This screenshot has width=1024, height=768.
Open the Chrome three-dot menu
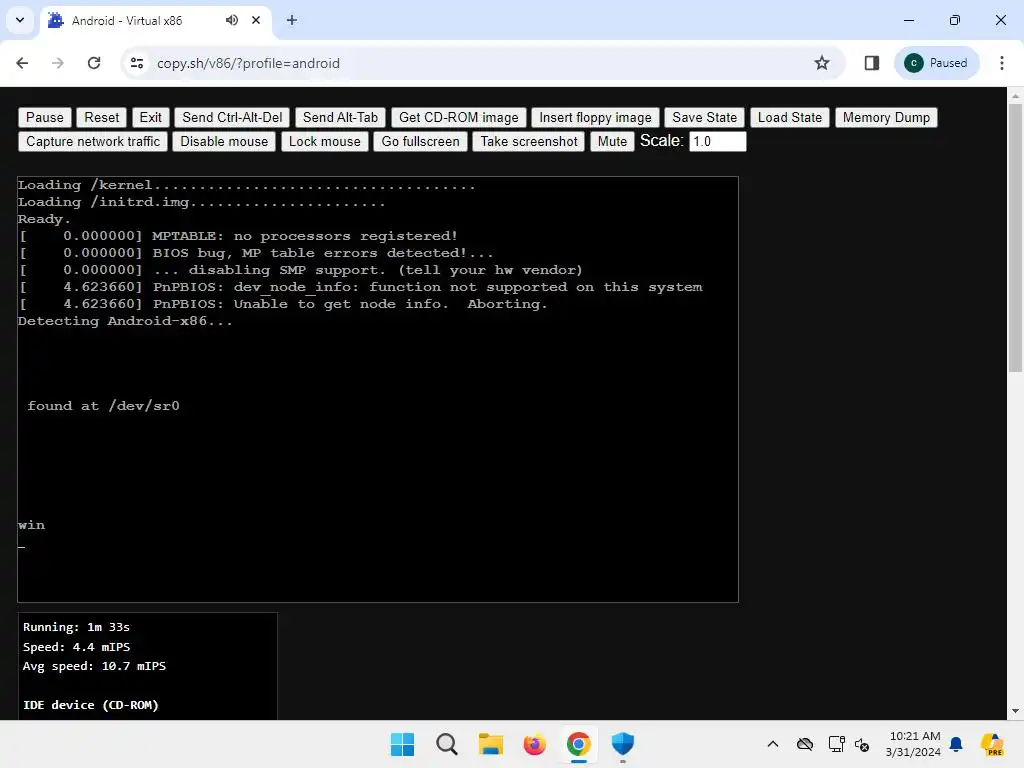coord(1002,63)
